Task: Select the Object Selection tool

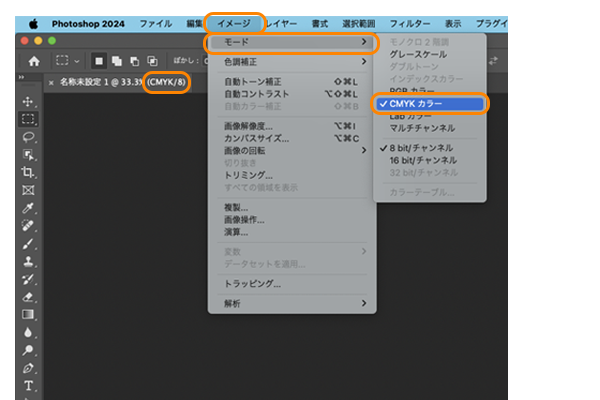Action: pyautogui.click(x=28, y=155)
